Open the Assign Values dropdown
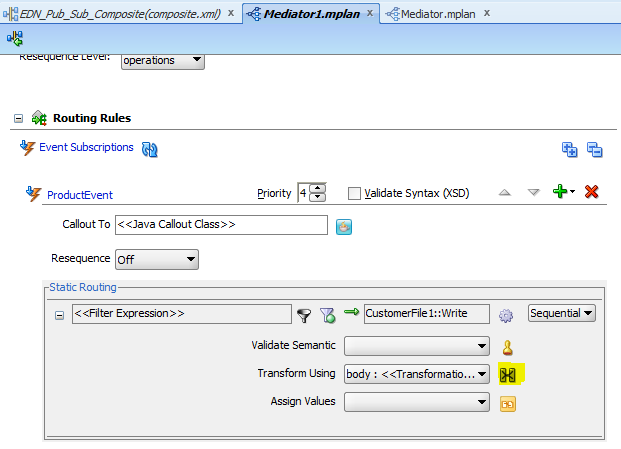 click(417, 402)
